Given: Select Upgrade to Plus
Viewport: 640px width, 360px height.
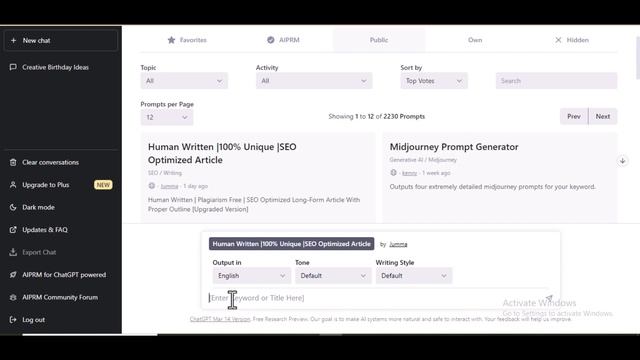Looking at the screenshot, I should tap(61, 185).
